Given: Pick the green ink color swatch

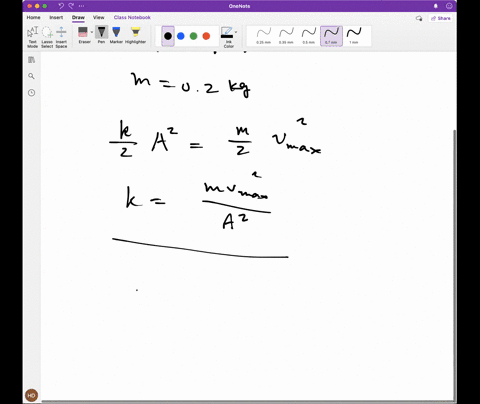Looking at the screenshot, I should coord(193,36).
